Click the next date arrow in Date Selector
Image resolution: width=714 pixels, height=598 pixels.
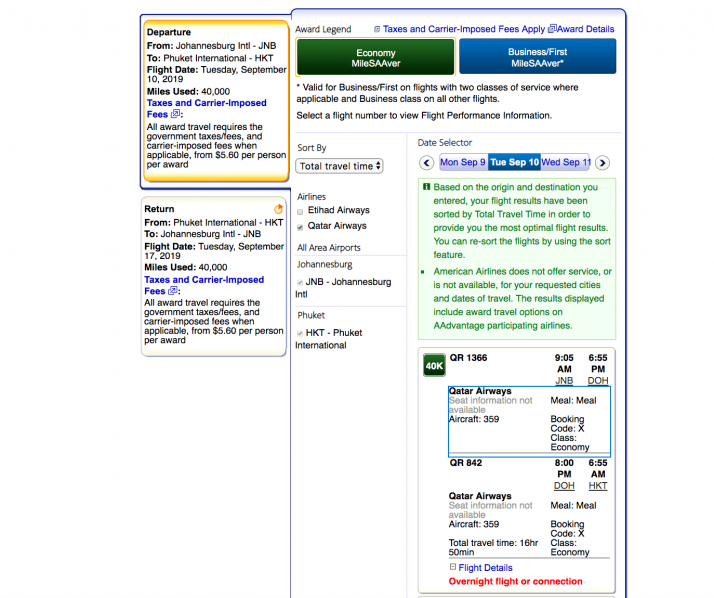[x=602, y=162]
